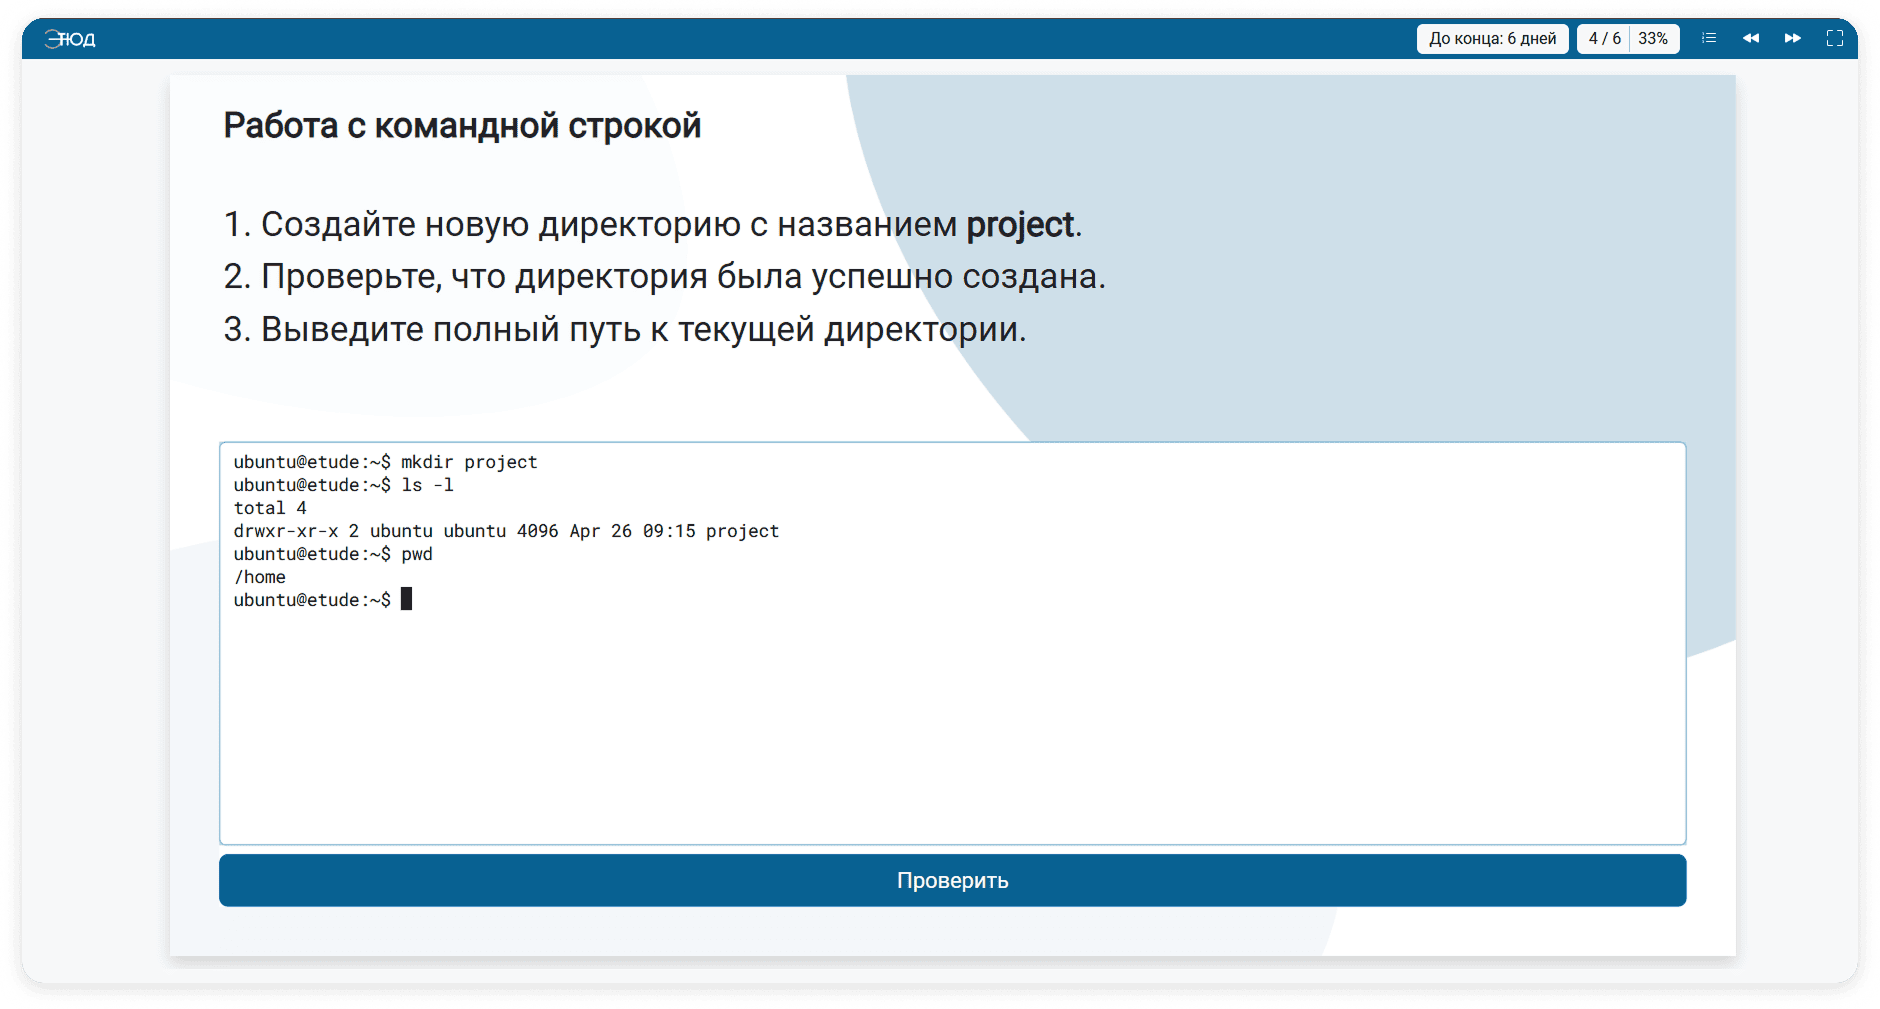Click the 4 / 6 task counter

pyautogui.click(x=1604, y=38)
